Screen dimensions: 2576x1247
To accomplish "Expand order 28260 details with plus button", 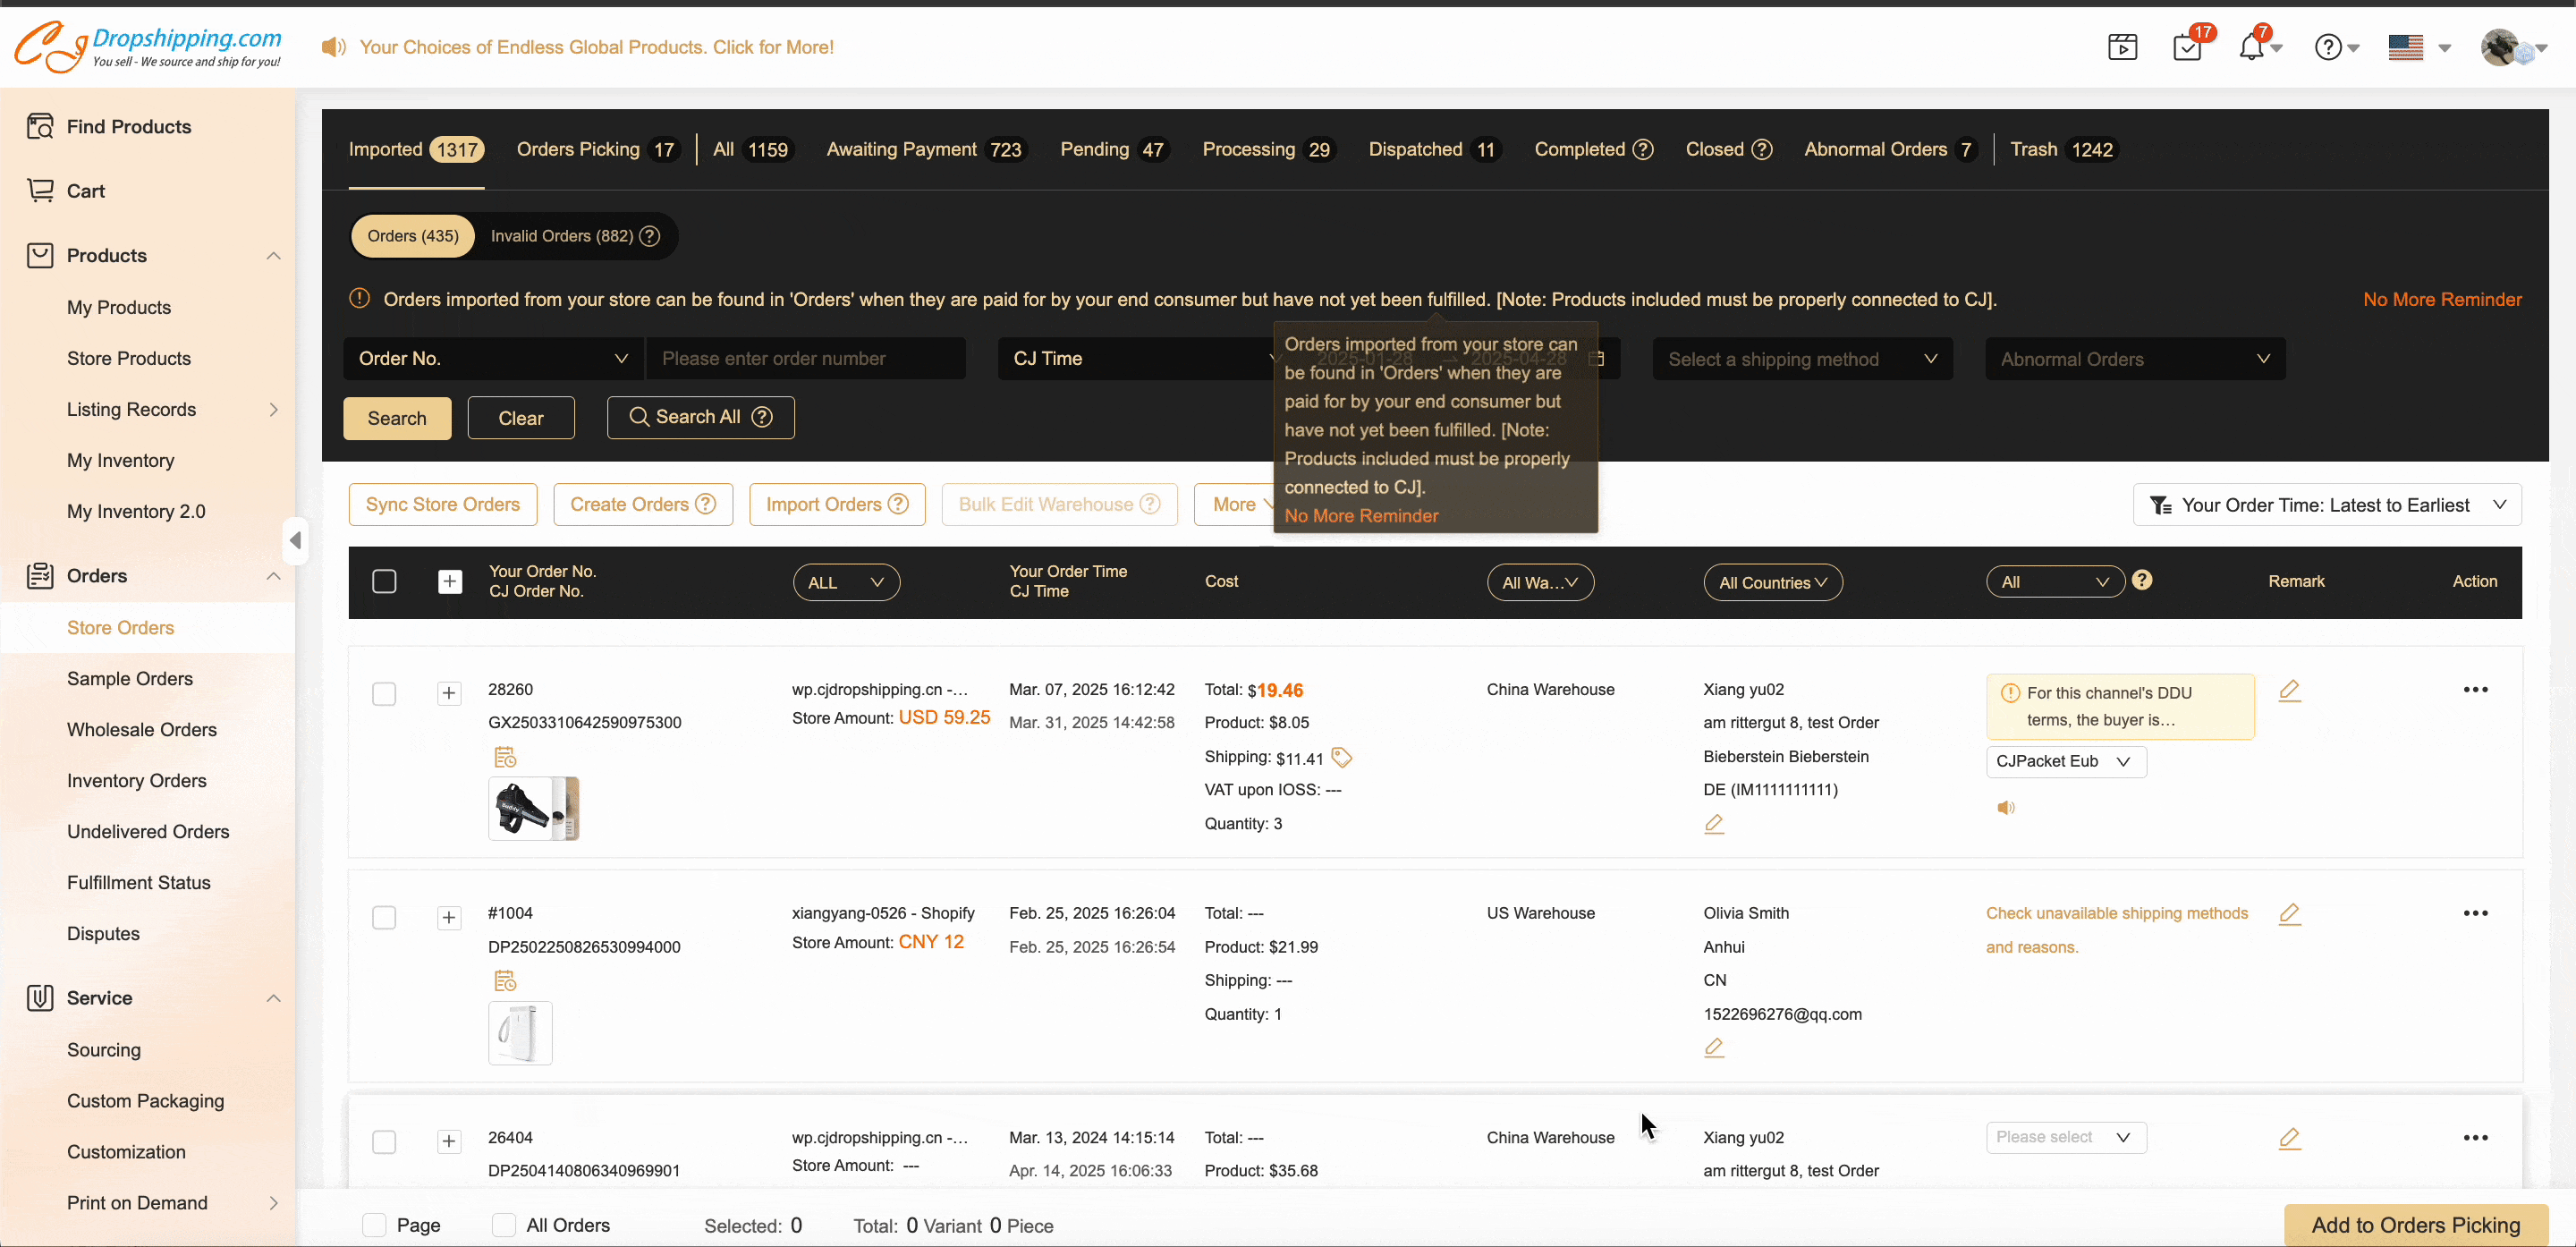I will pyautogui.click(x=450, y=694).
